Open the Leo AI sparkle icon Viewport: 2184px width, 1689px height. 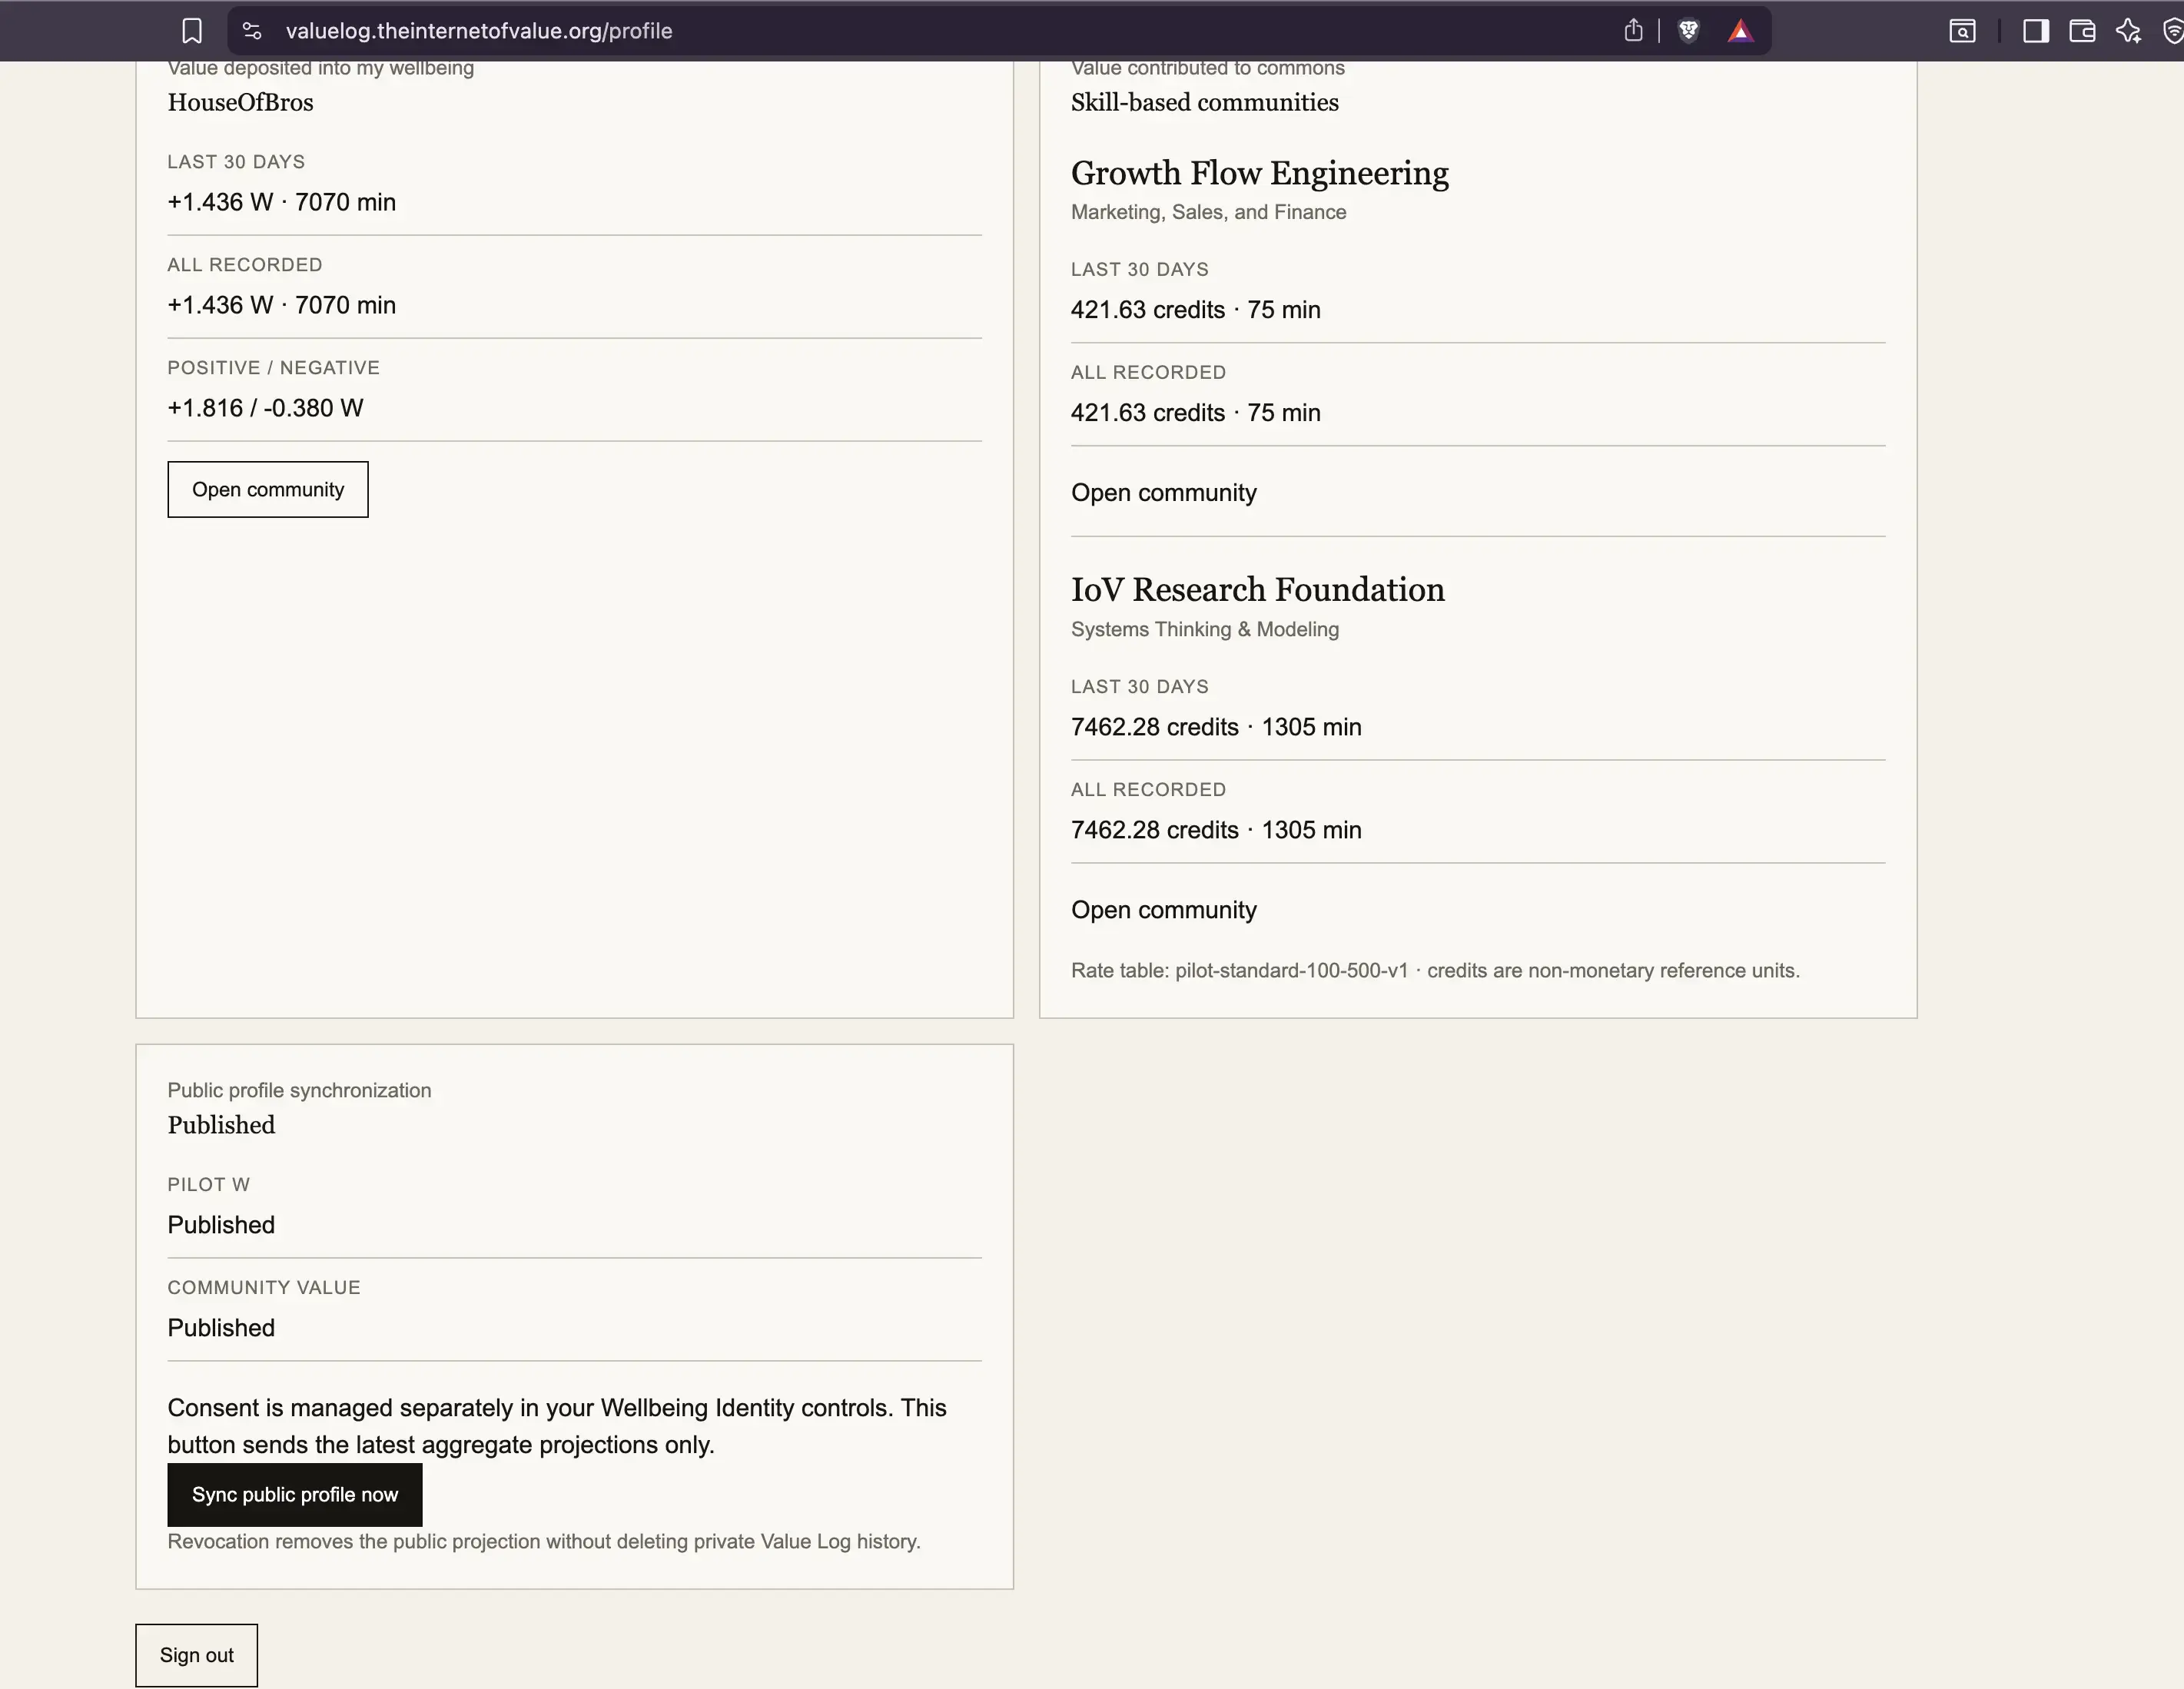(x=2128, y=31)
